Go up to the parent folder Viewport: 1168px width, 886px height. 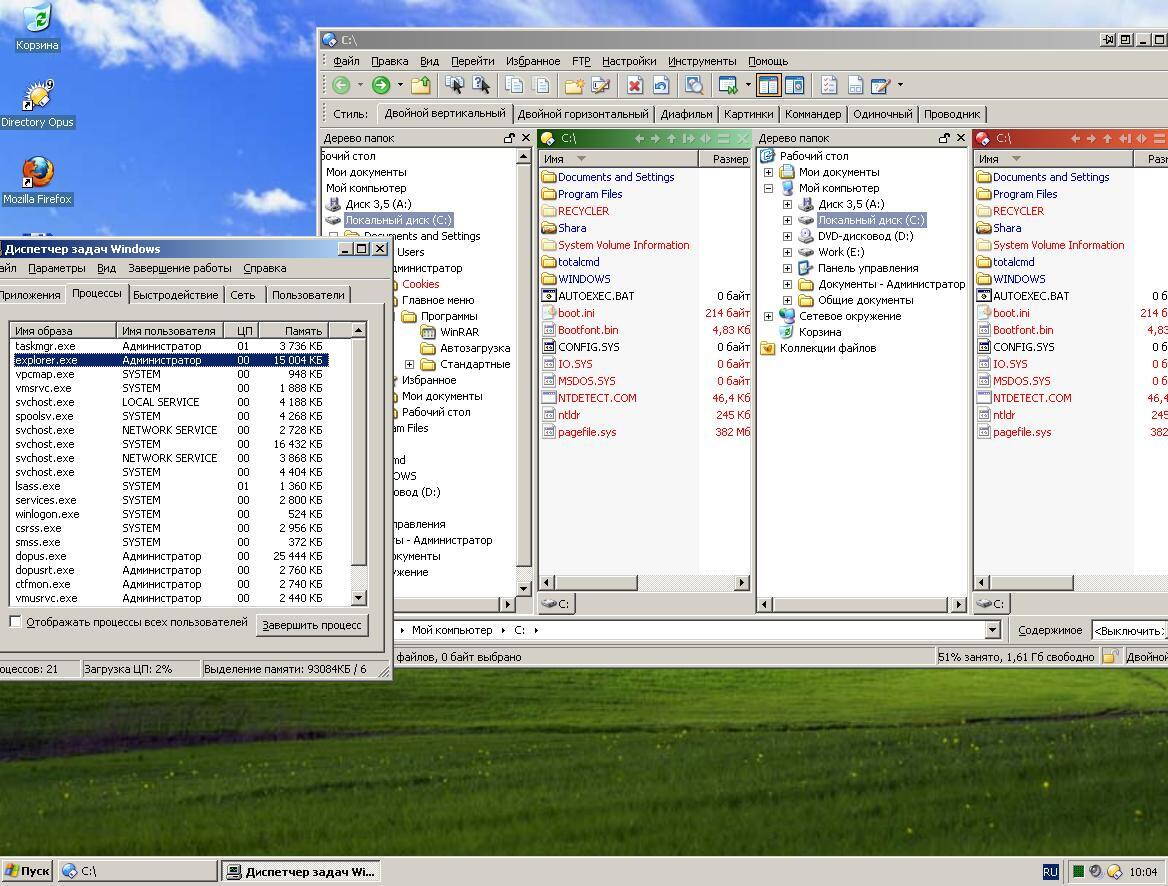[421, 85]
